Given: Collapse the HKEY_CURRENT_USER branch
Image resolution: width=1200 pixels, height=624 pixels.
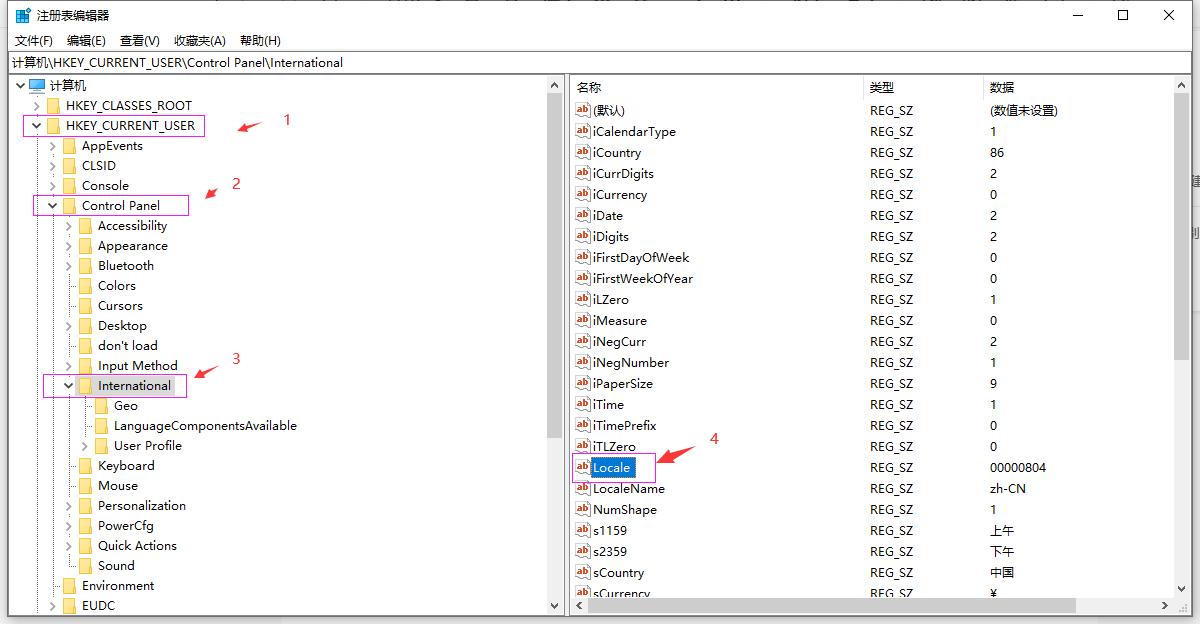Looking at the screenshot, I should (x=36, y=125).
